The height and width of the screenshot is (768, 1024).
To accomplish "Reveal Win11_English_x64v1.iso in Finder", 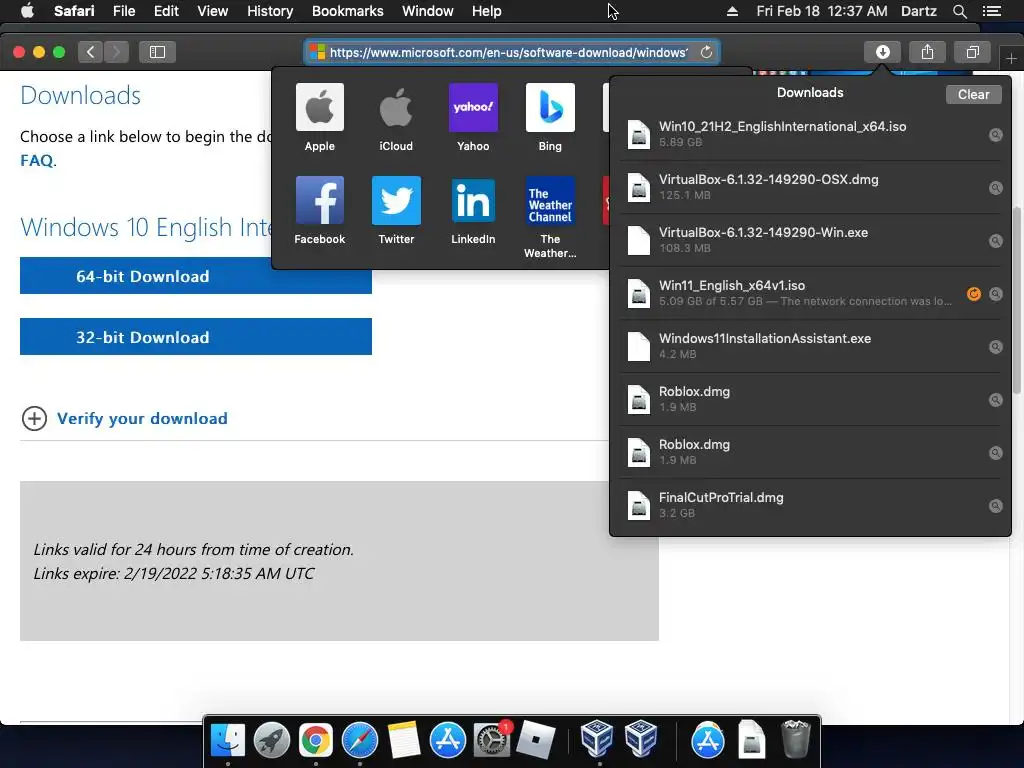I will pyautogui.click(x=995, y=294).
